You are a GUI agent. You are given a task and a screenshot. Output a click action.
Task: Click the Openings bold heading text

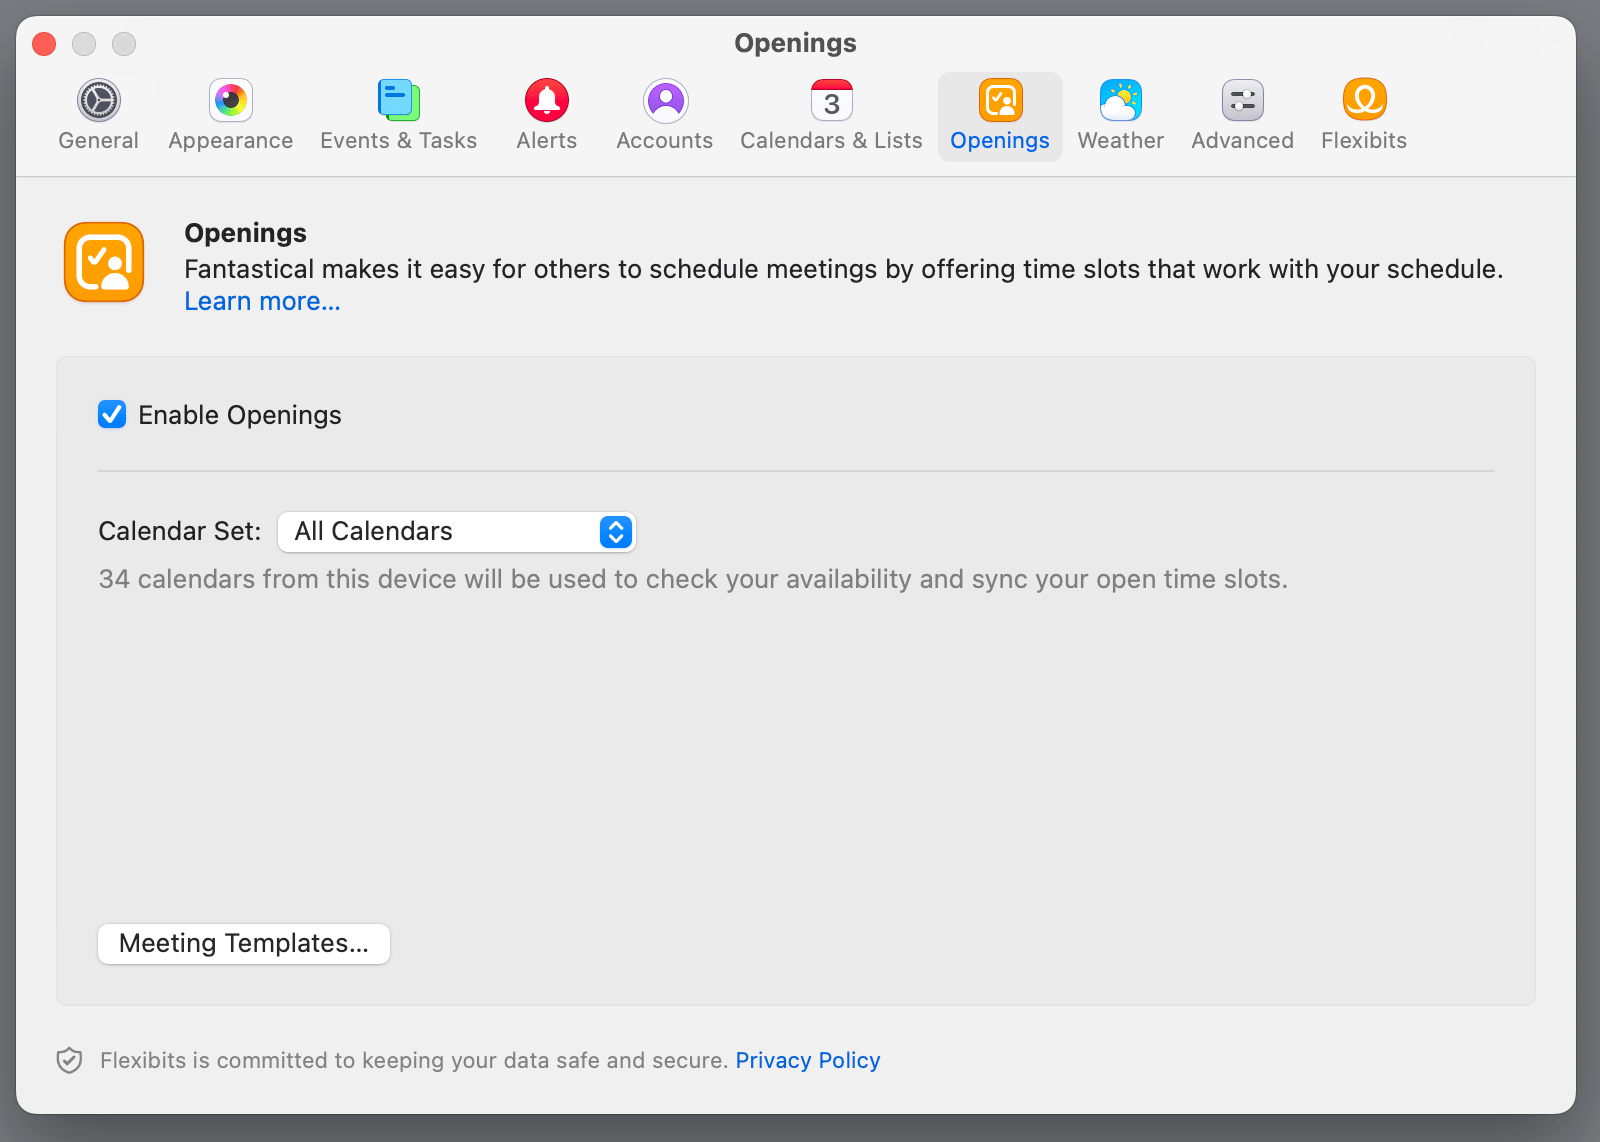[x=245, y=233]
